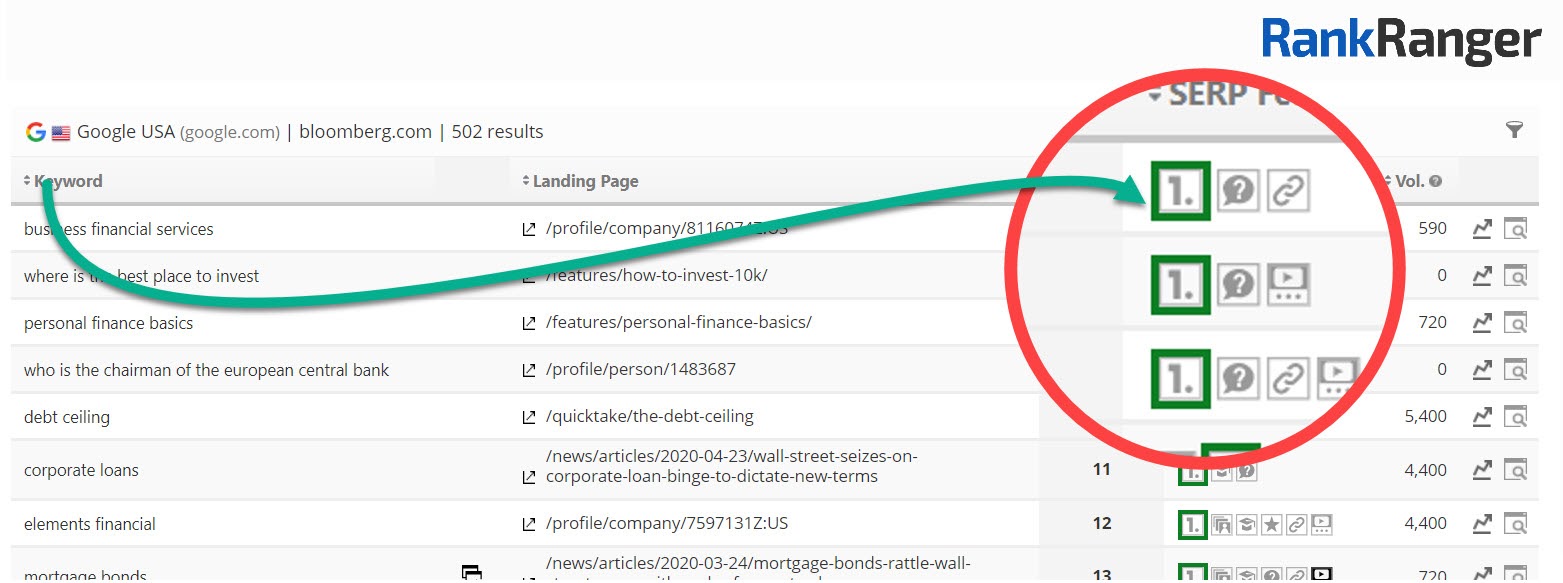The height and width of the screenshot is (583, 1563).
Task: Open the table filter funnel icon
Action: click(x=1514, y=130)
